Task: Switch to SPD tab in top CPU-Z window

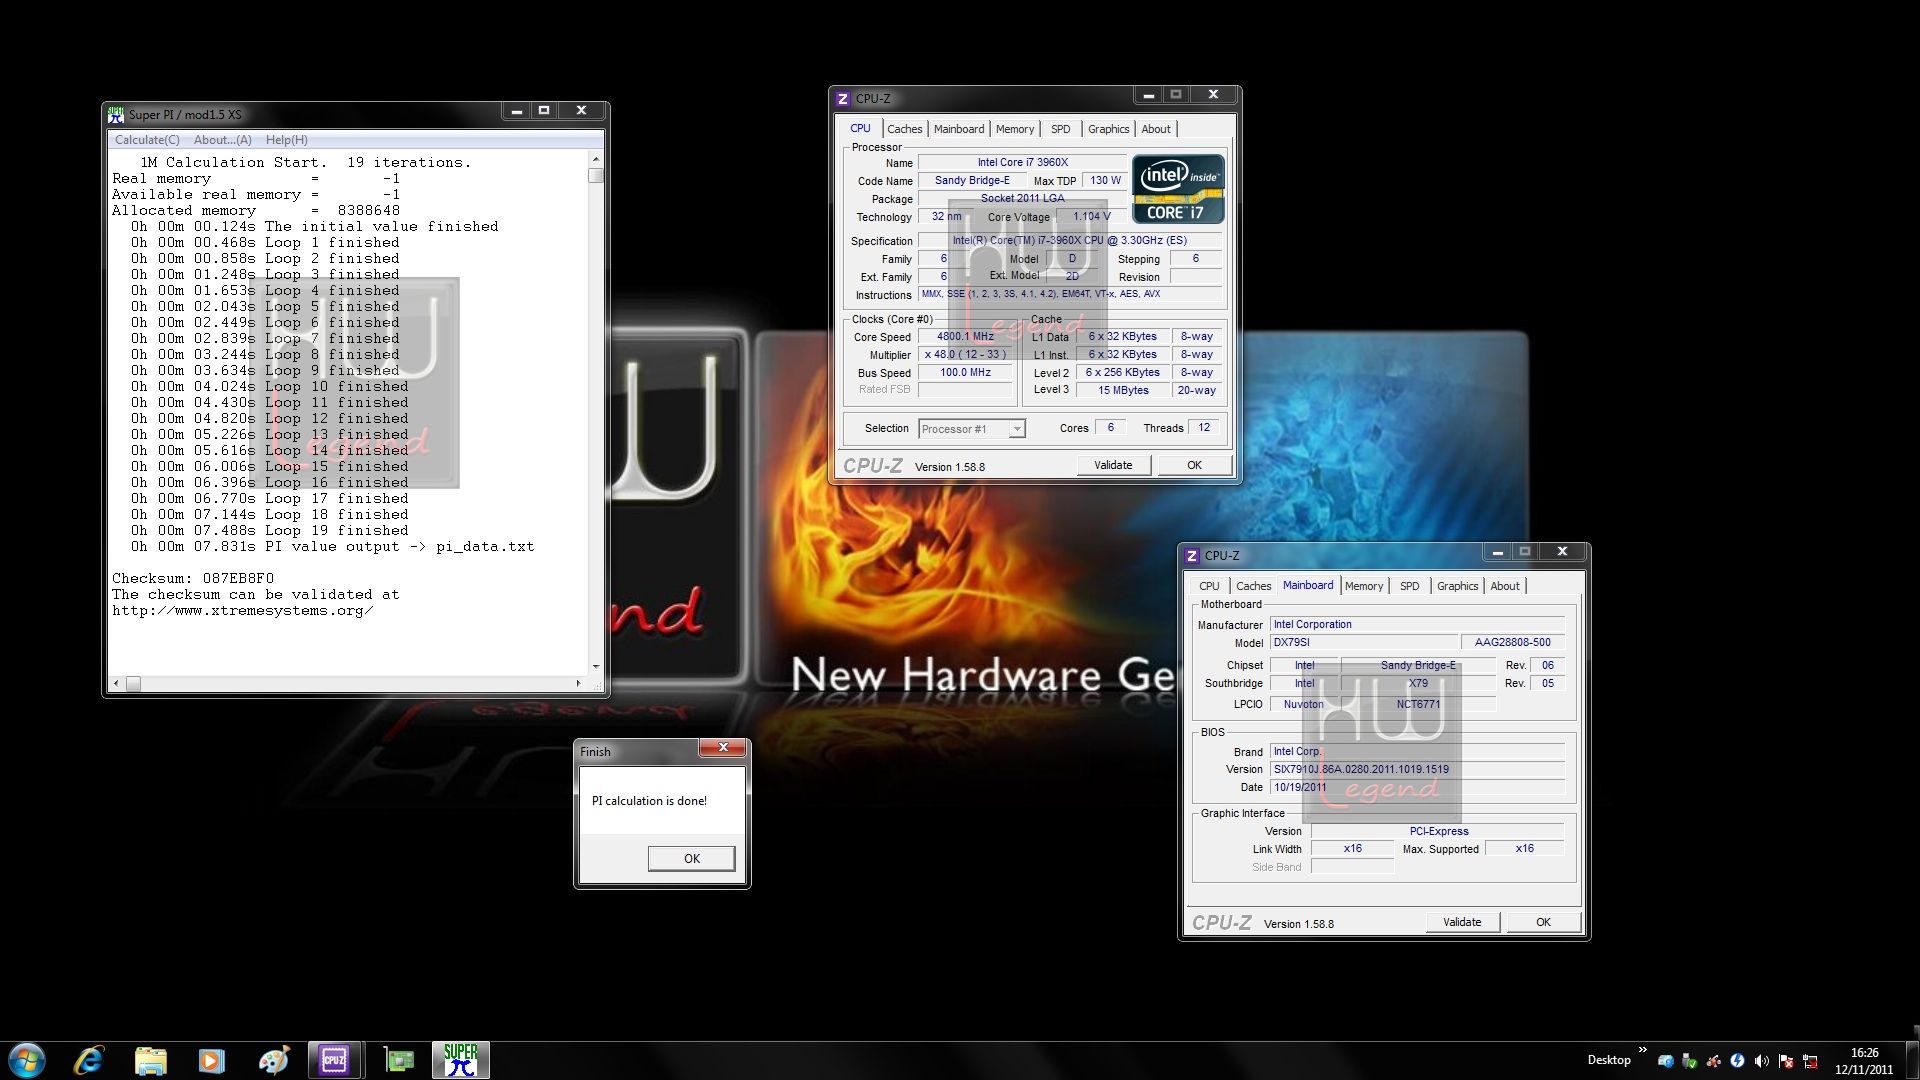Action: 1061,129
